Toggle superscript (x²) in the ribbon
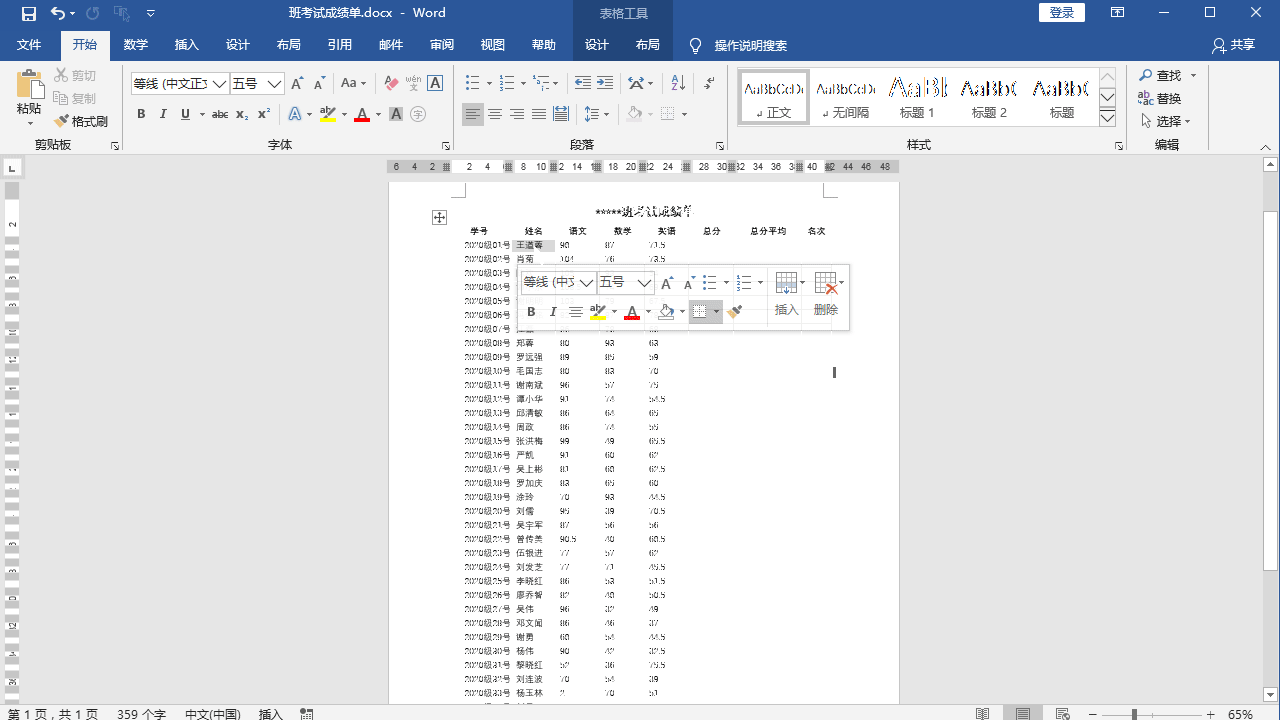This screenshot has height=720, width=1280. point(264,115)
